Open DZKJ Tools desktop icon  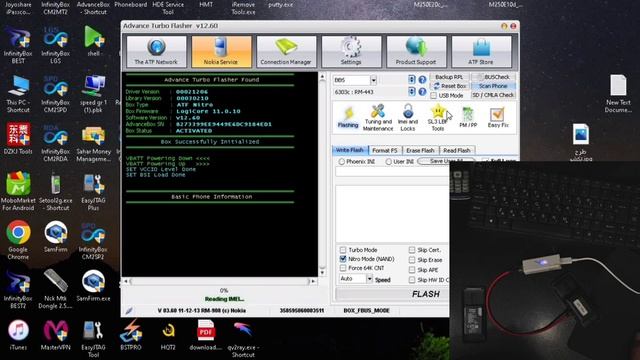(x=18, y=138)
